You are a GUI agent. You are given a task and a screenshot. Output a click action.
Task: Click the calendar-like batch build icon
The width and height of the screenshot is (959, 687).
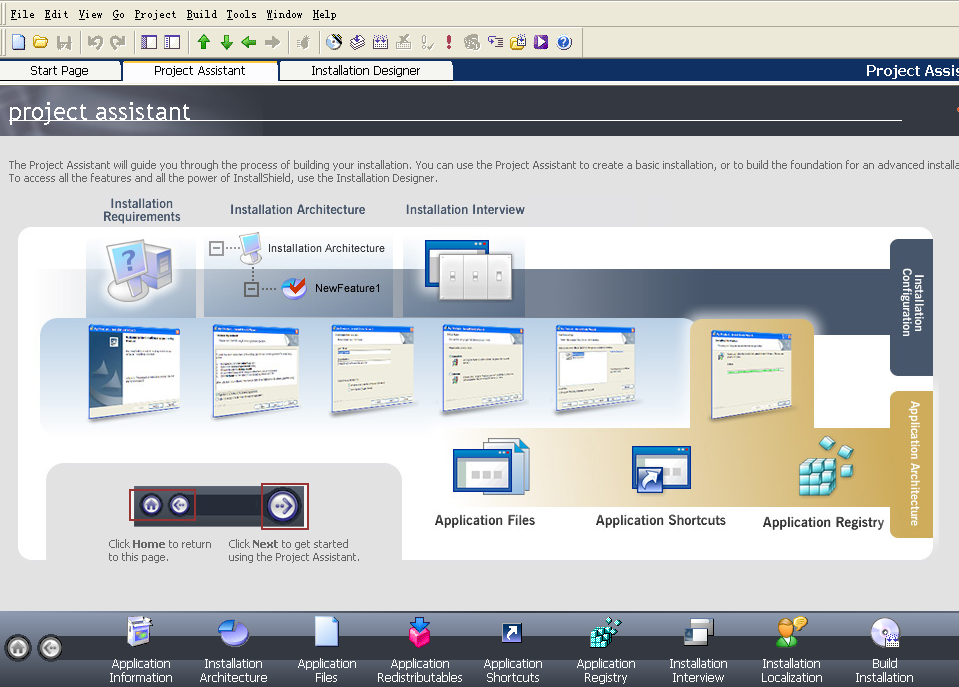pyautogui.click(x=380, y=42)
